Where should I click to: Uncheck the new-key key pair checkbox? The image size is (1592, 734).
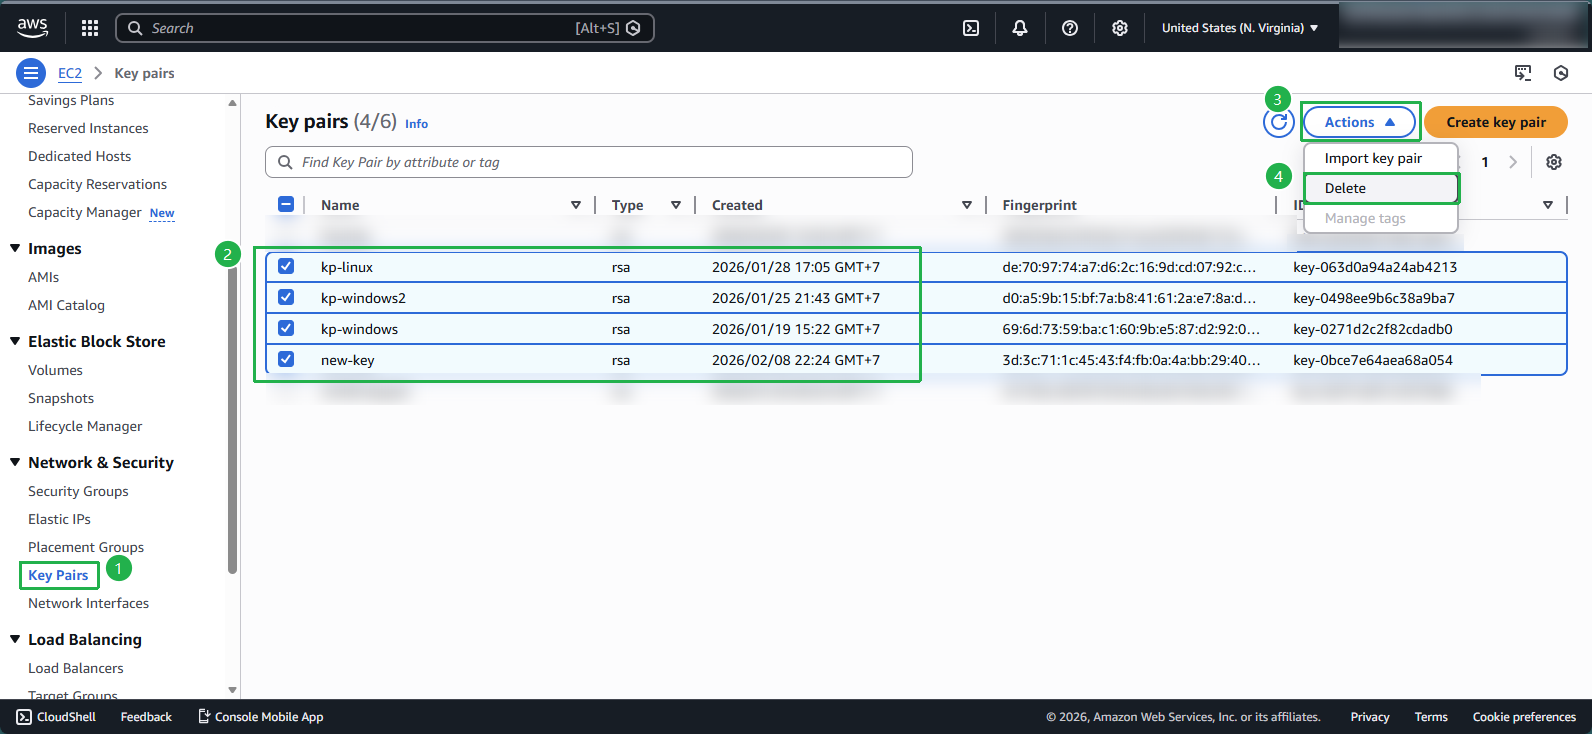tap(286, 360)
